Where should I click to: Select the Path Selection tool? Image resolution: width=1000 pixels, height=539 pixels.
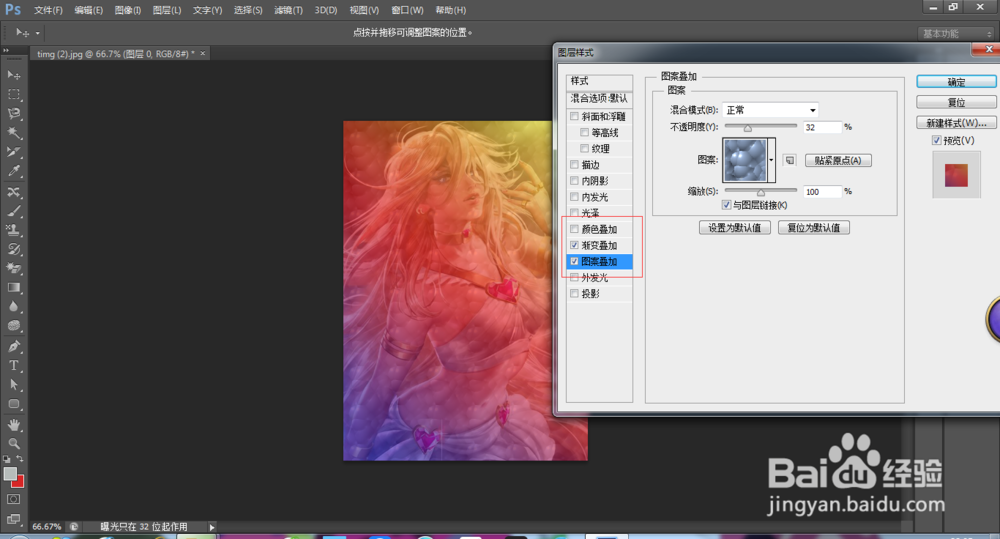click(13, 385)
